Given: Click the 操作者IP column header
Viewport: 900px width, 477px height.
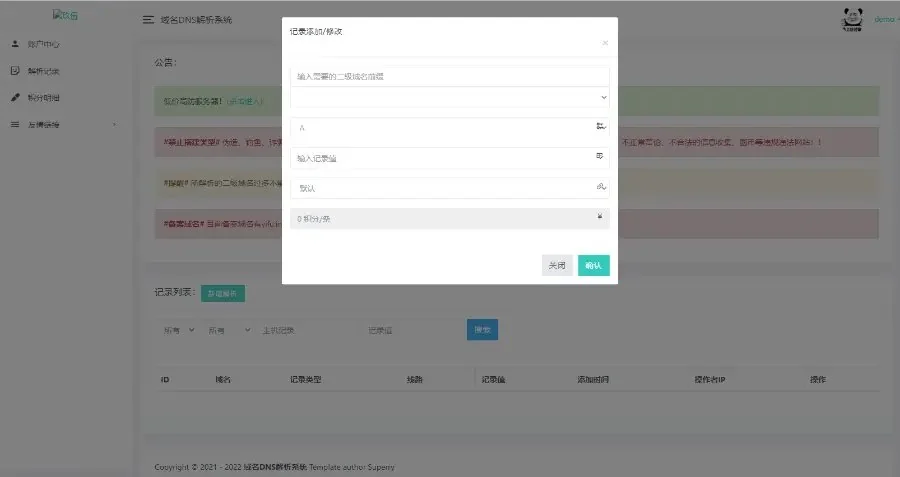Looking at the screenshot, I should click(x=709, y=379).
